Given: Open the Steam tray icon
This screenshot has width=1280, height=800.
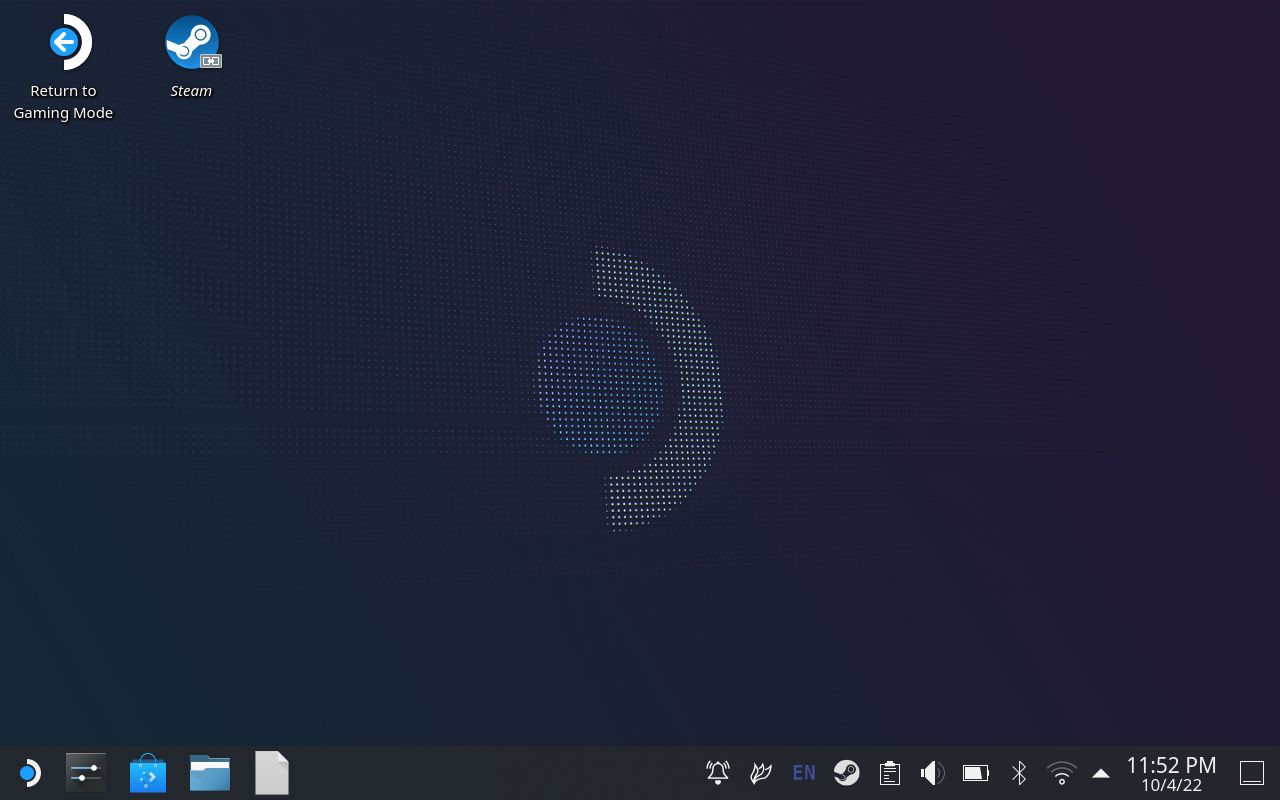Looking at the screenshot, I should [x=847, y=772].
